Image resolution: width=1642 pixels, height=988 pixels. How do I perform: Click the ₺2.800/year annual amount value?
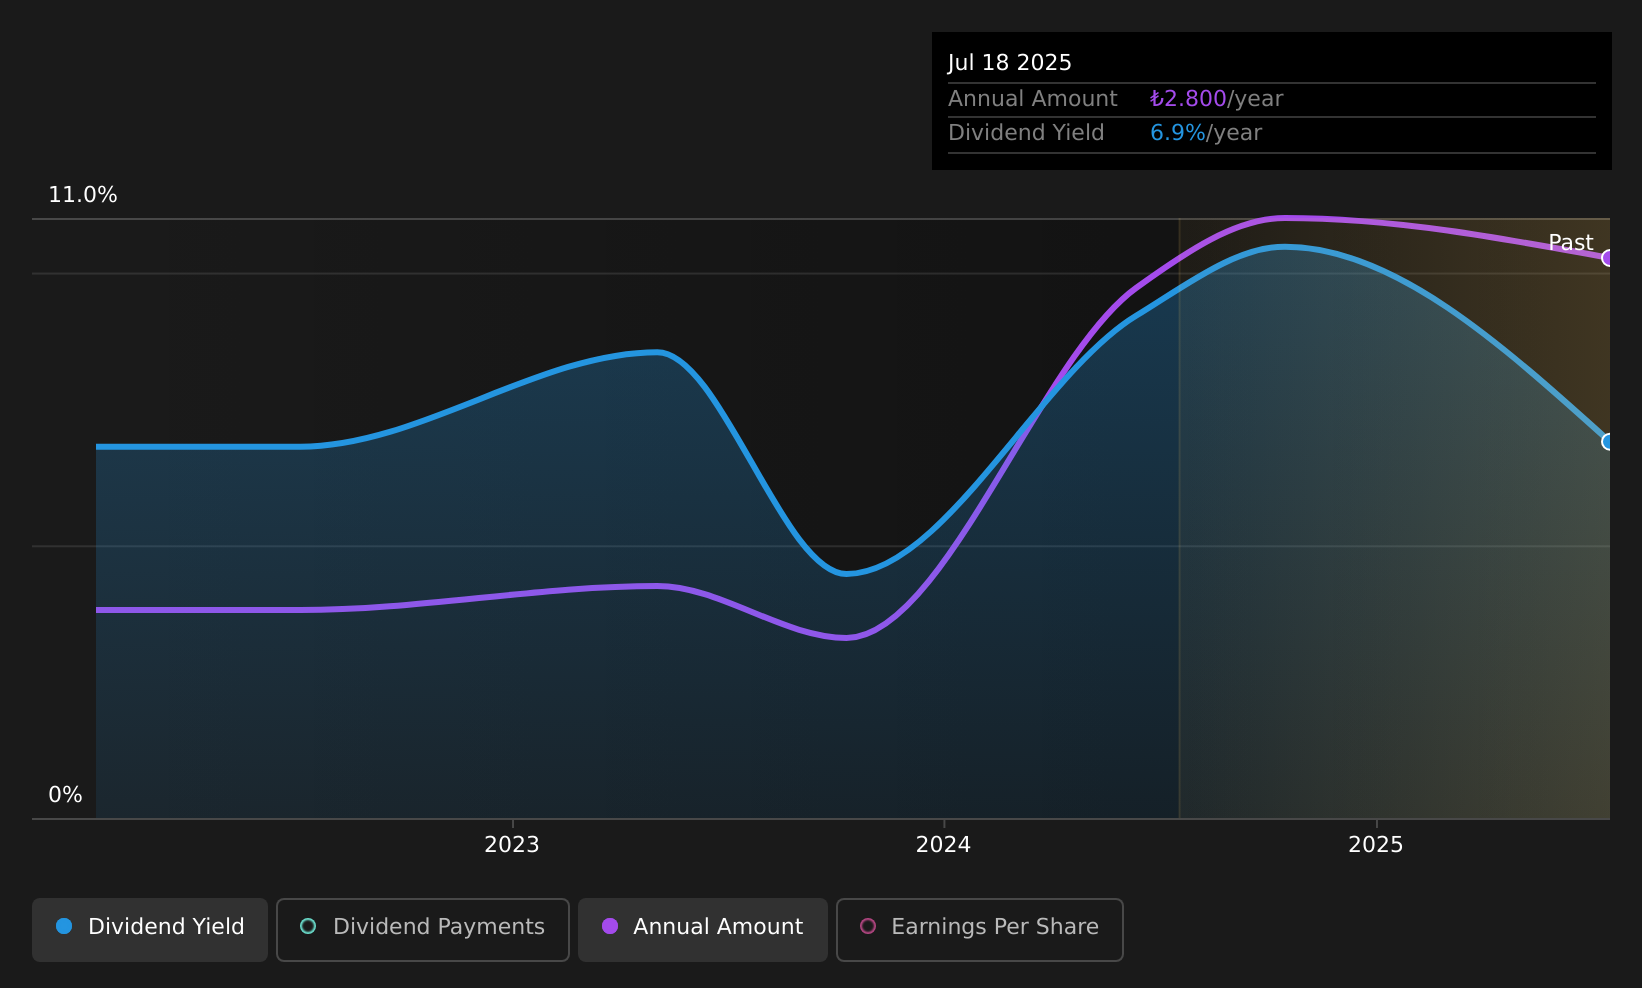tap(1217, 99)
